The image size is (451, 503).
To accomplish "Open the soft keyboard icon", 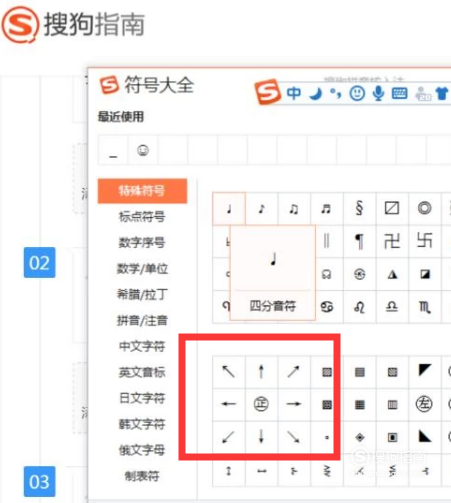I will [399, 93].
